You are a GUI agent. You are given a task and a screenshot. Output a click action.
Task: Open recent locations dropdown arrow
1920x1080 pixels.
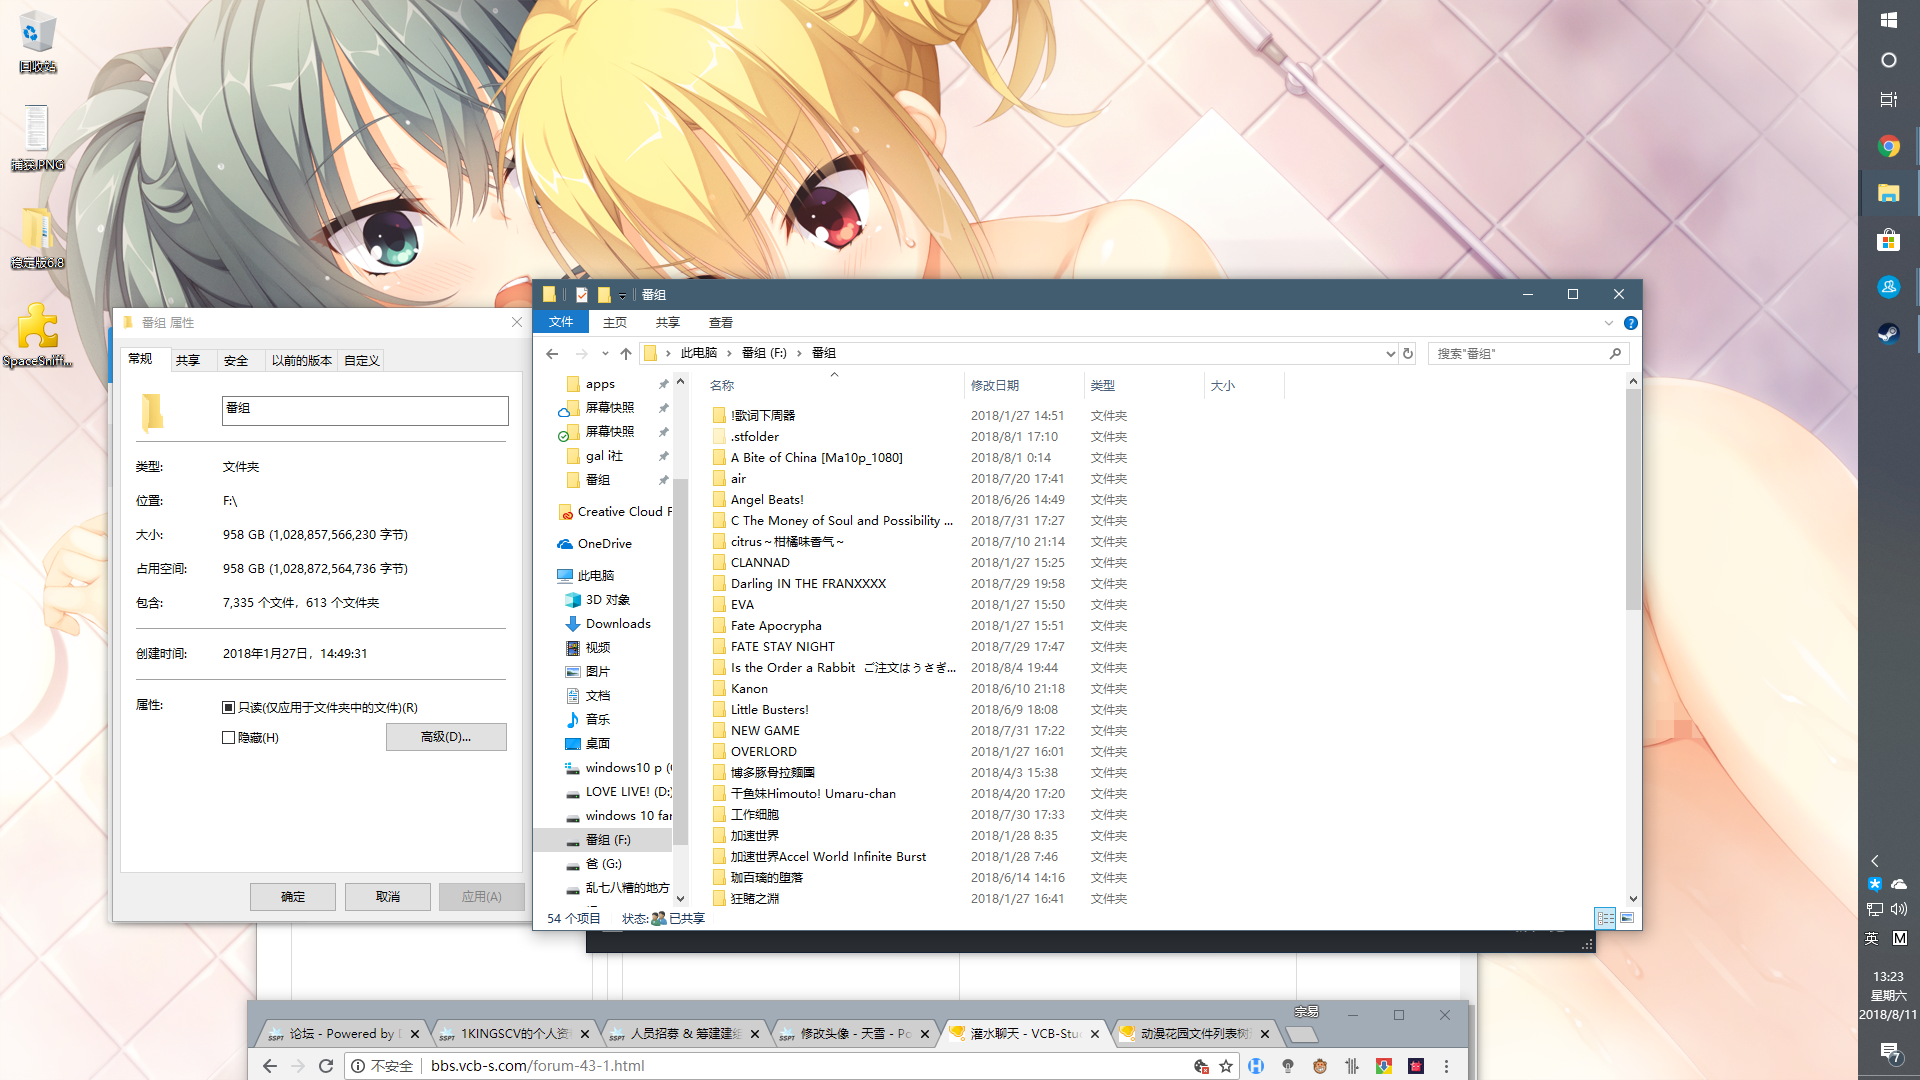pos(605,353)
